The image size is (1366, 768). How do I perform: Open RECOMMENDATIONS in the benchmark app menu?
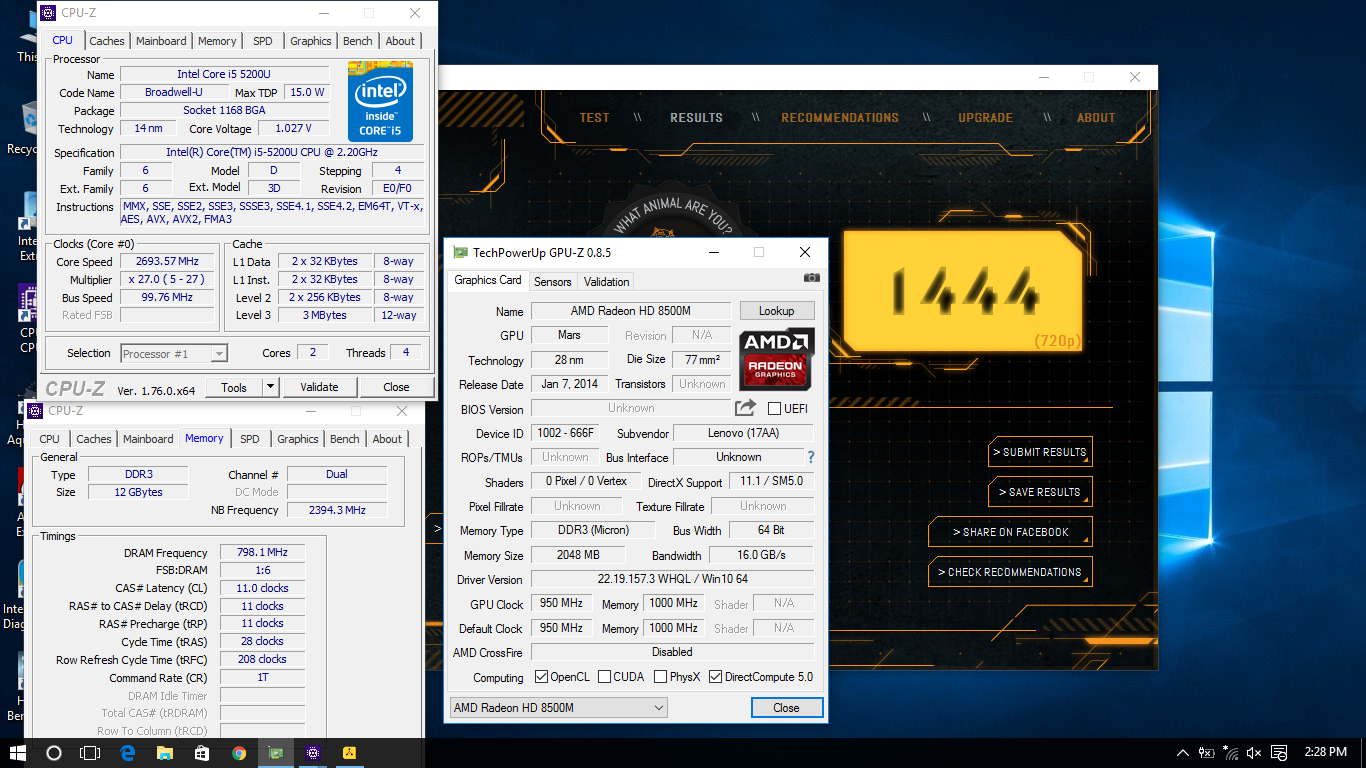click(840, 118)
